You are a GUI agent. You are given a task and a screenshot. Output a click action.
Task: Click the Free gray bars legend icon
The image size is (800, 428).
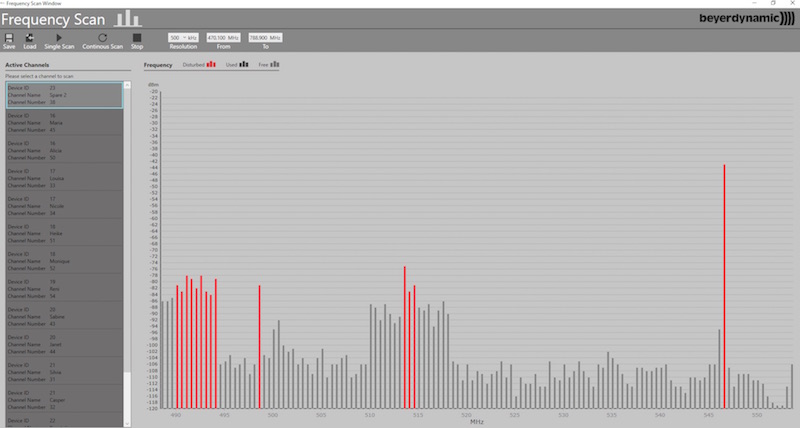[274, 64]
